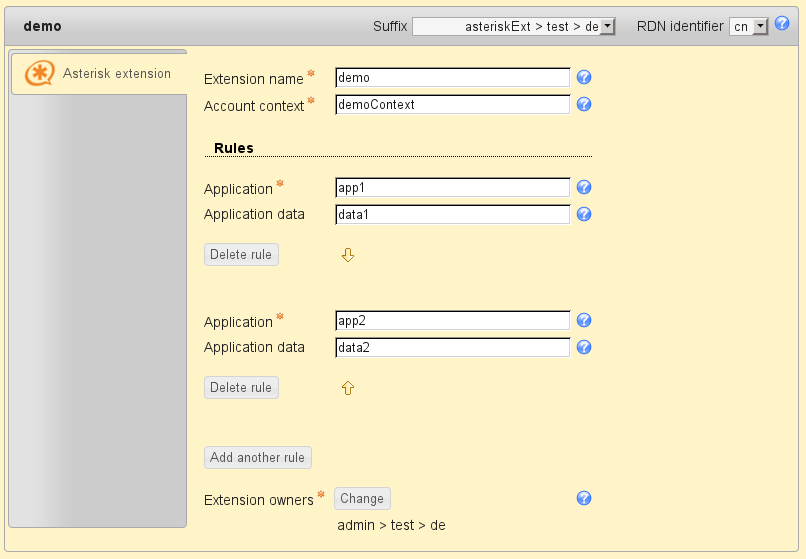
Task: Click help icon next to data2 field
Action: coord(585,347)
